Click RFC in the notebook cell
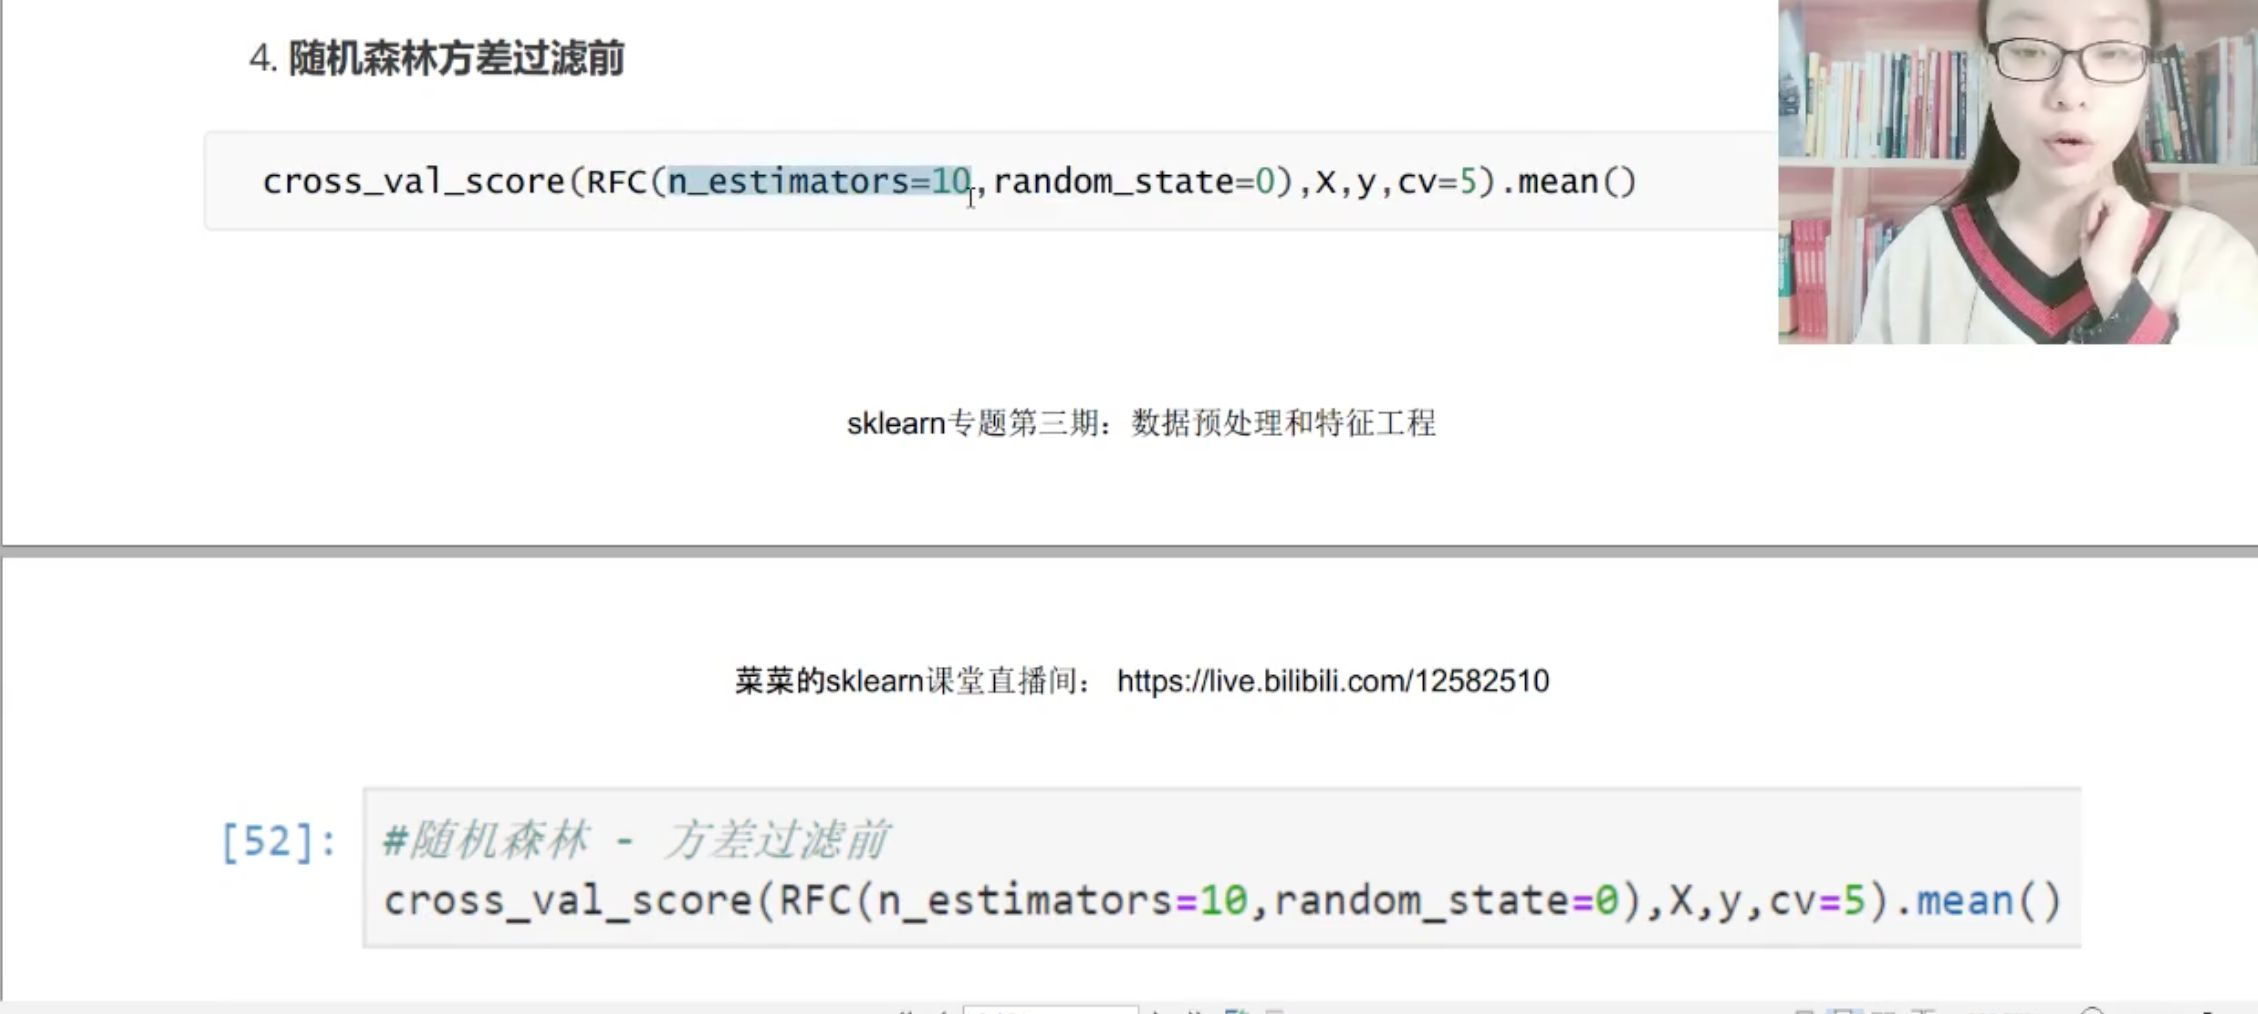This screenshot has height=1014, width=2258. point(816,901)
